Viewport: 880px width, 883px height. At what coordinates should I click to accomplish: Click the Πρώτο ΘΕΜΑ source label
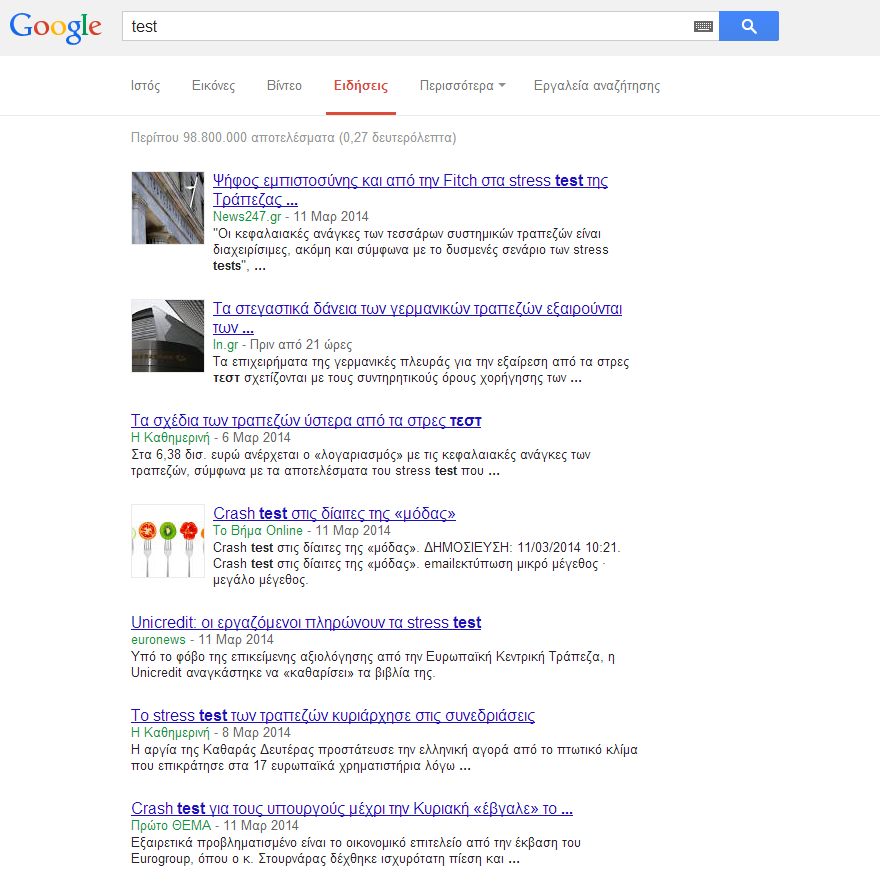click(171, 826)
